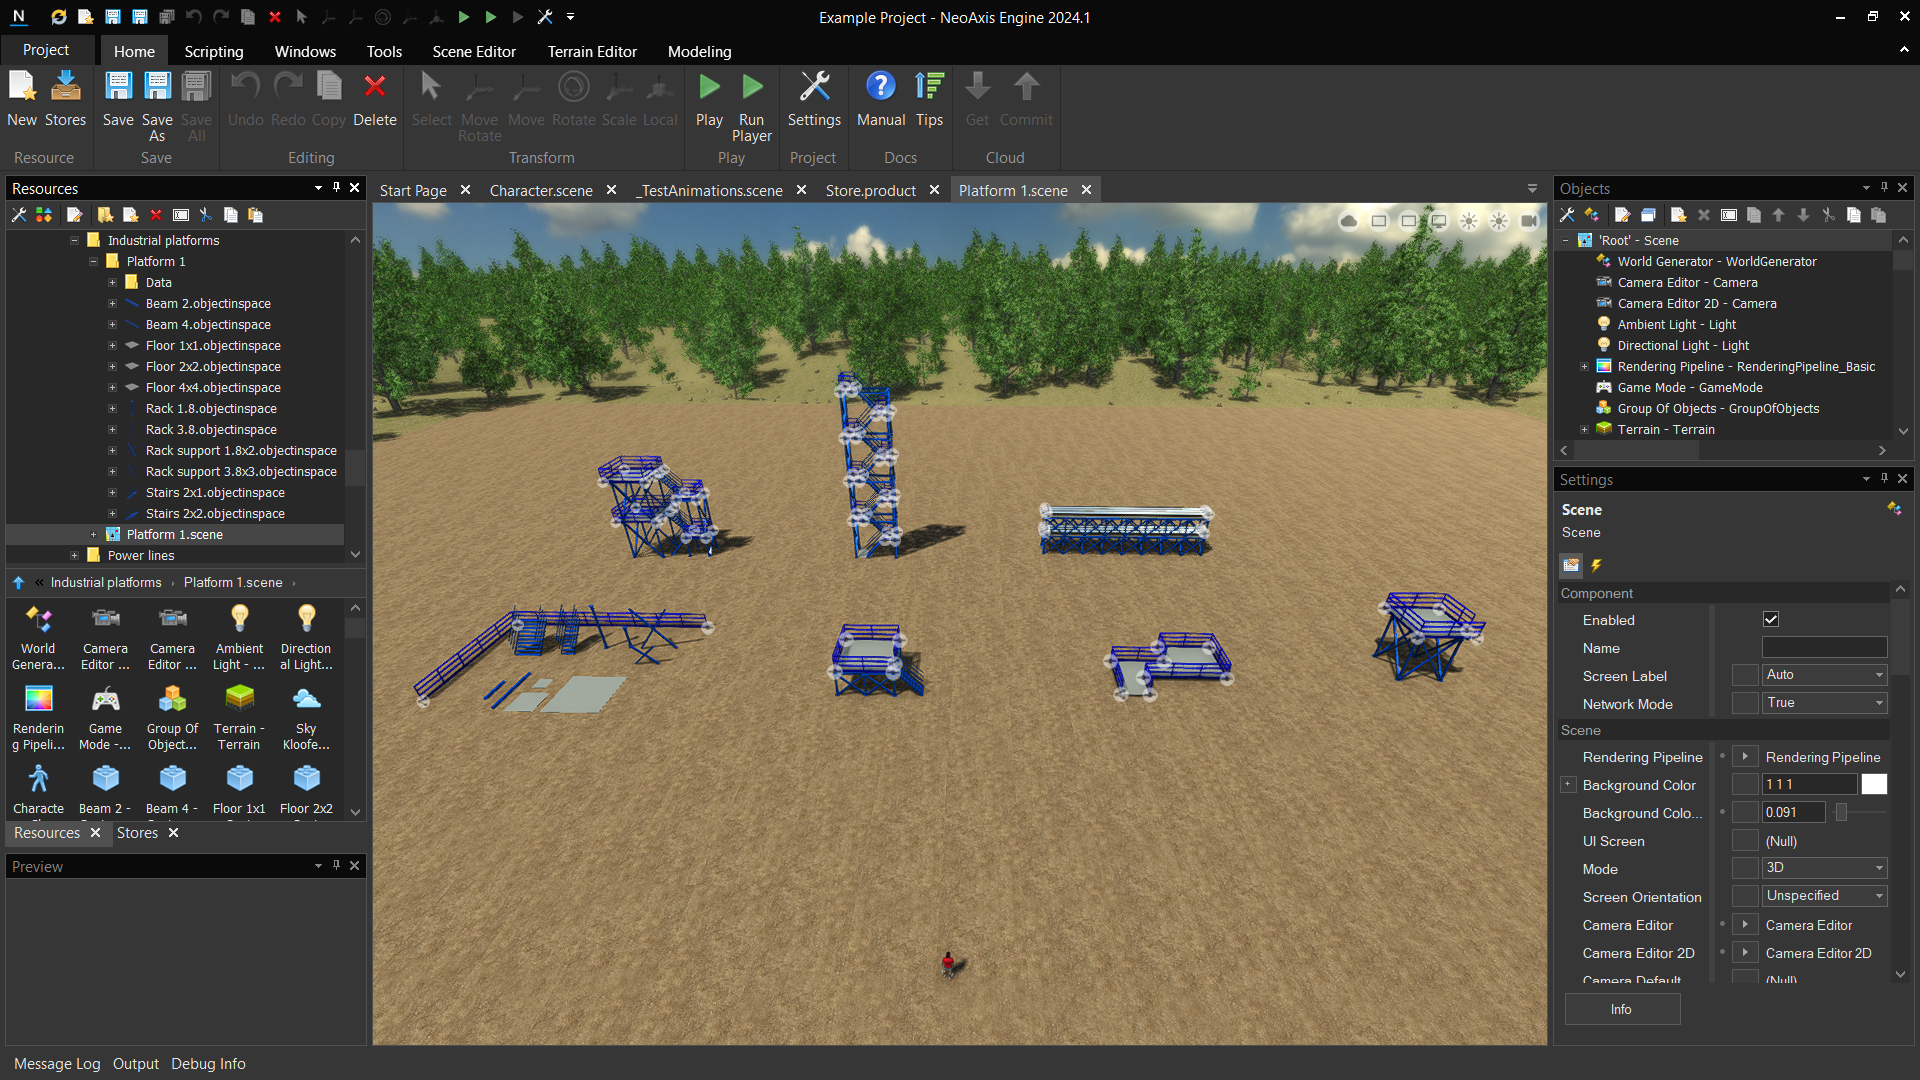The height and width of the screenshot is (1080, 1920).
Task: Click the Commit icon in Cloud group
Action: coord(1027,100)
